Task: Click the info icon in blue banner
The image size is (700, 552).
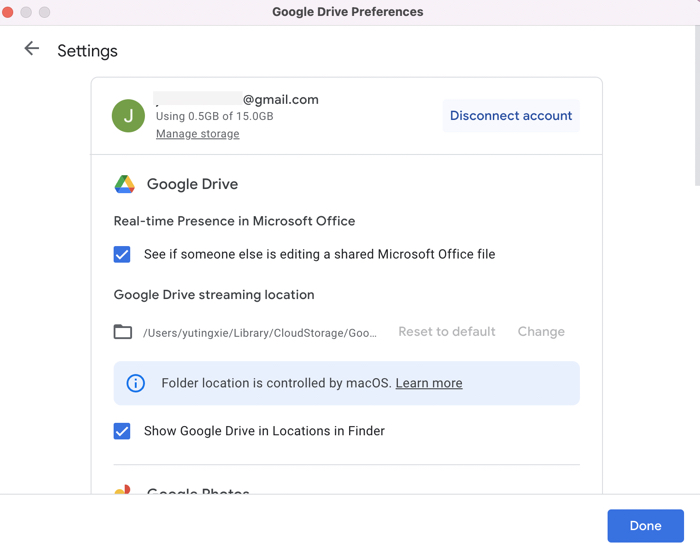Action: point(136,383)
